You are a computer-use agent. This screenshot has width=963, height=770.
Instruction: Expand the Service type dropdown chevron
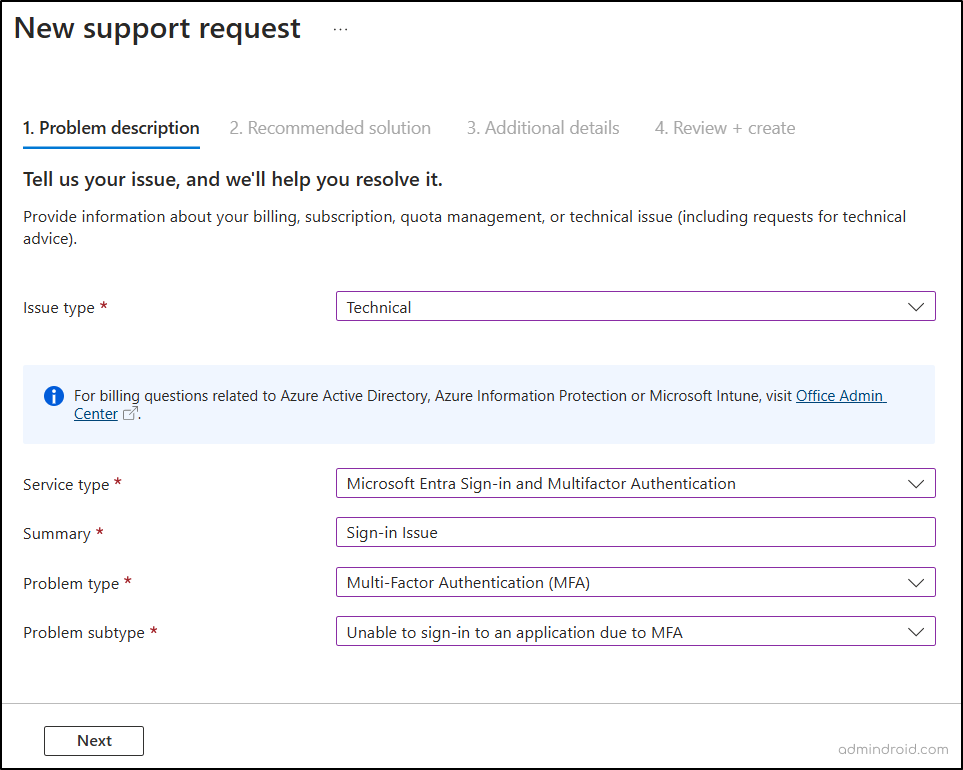(x=916, y=484)
